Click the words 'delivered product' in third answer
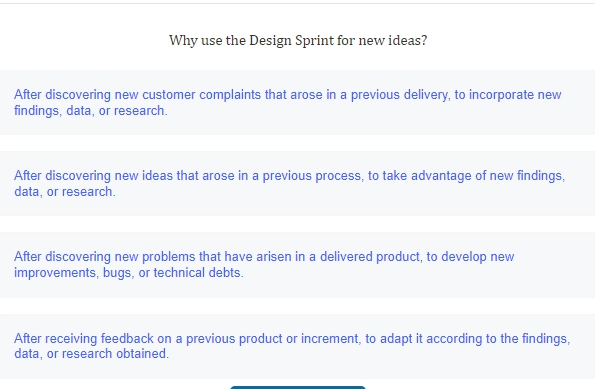595x389 pixels. (x=370, y=257)
